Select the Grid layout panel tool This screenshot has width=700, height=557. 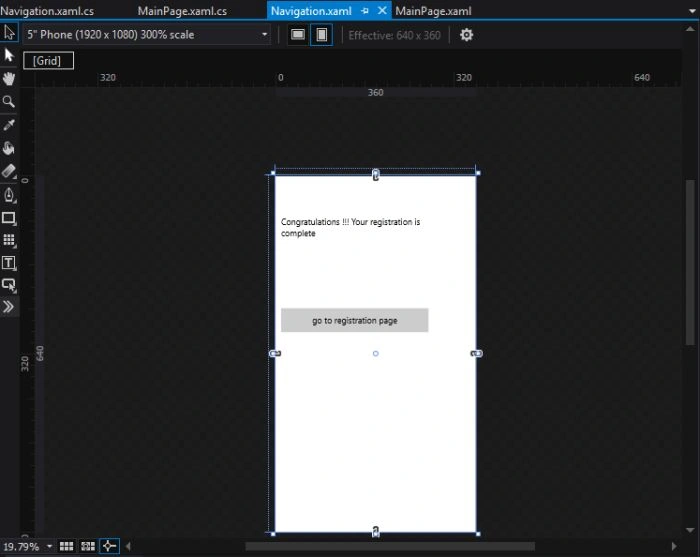9,240
